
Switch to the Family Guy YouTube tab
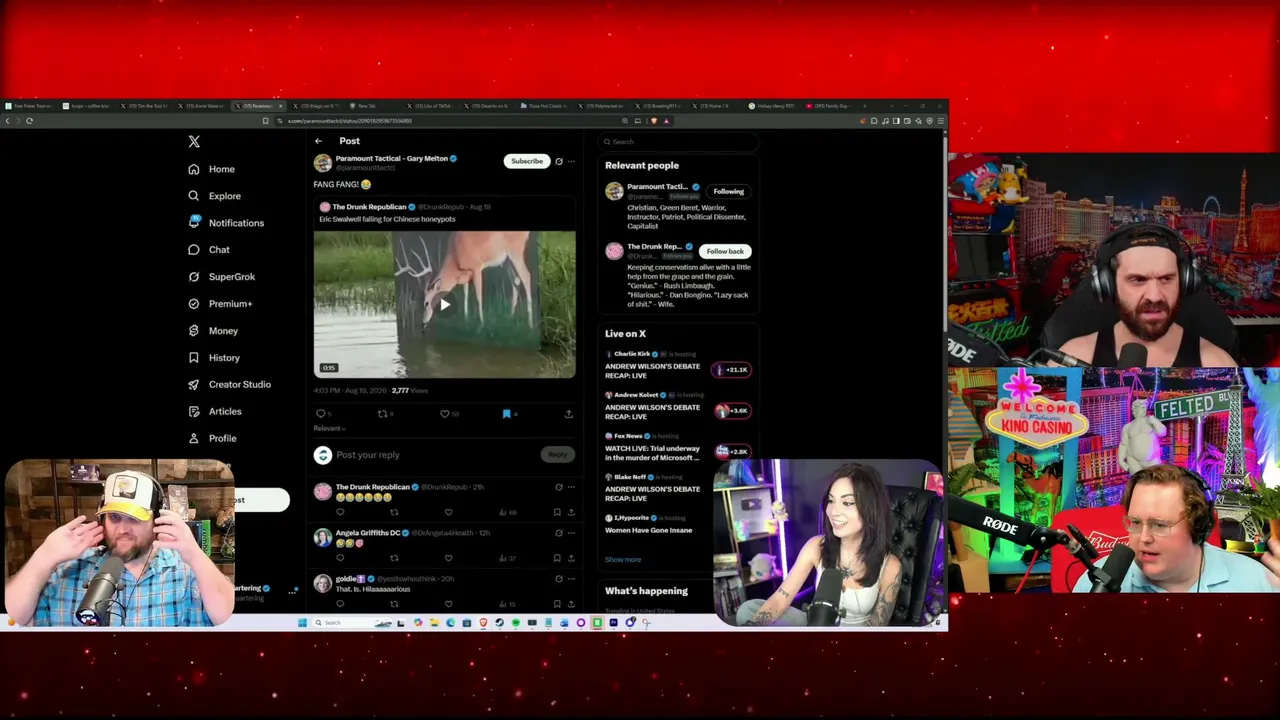click(830, 106)
